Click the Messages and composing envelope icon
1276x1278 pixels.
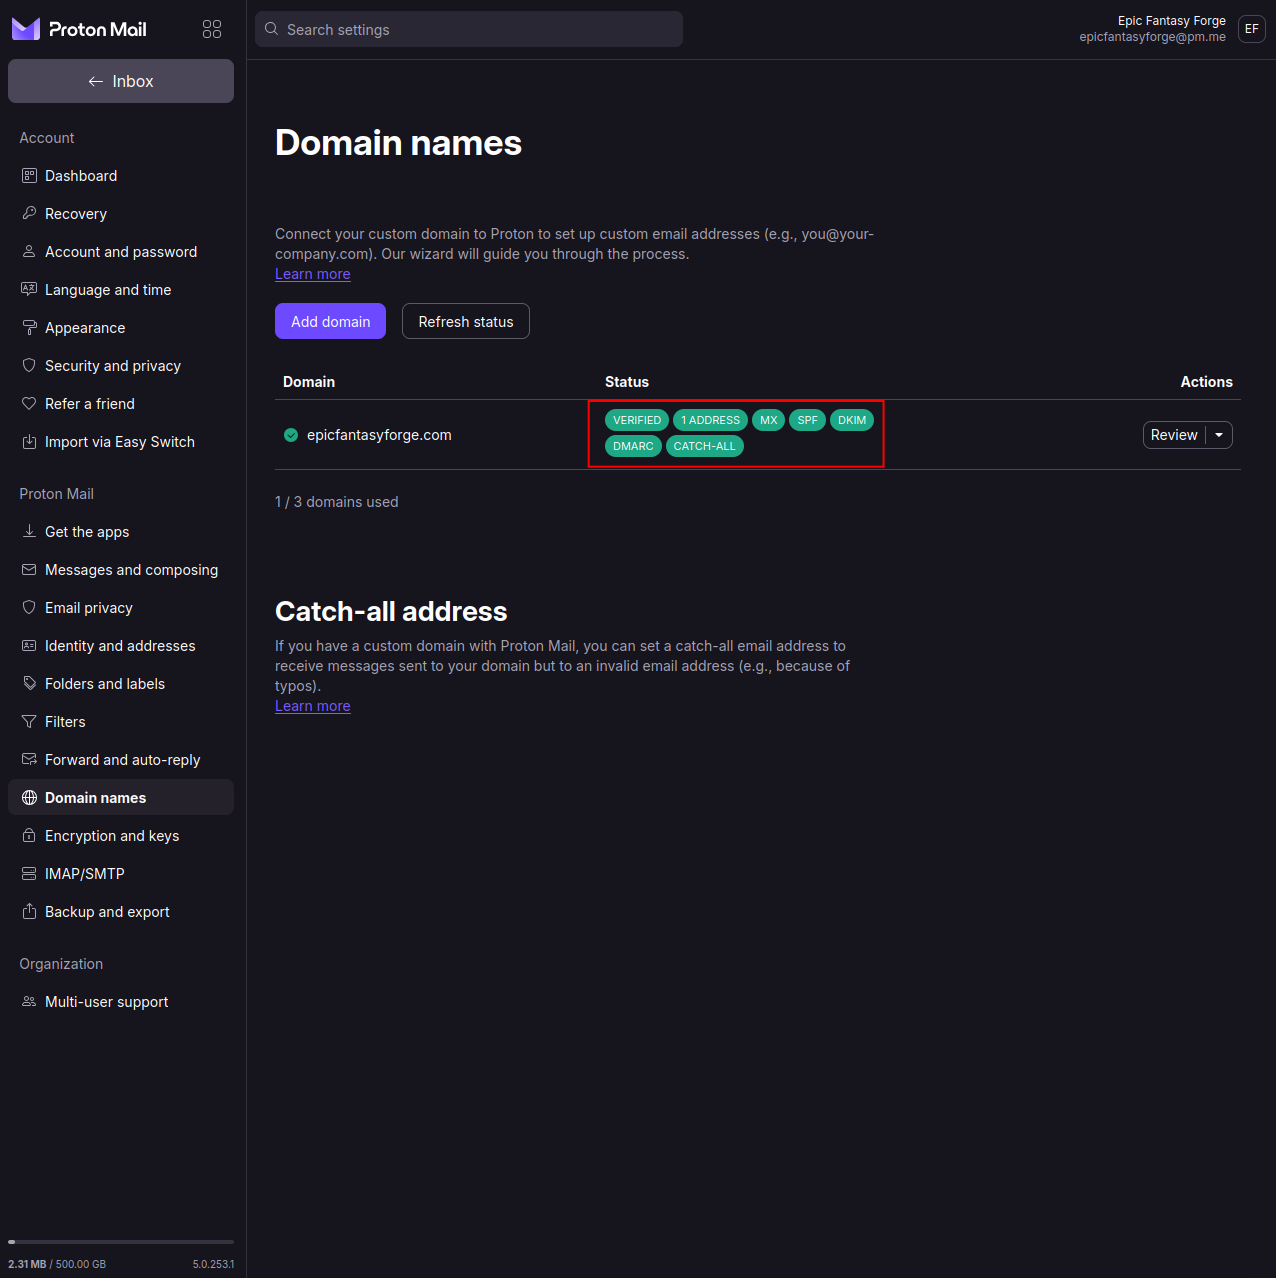point(29,570)
